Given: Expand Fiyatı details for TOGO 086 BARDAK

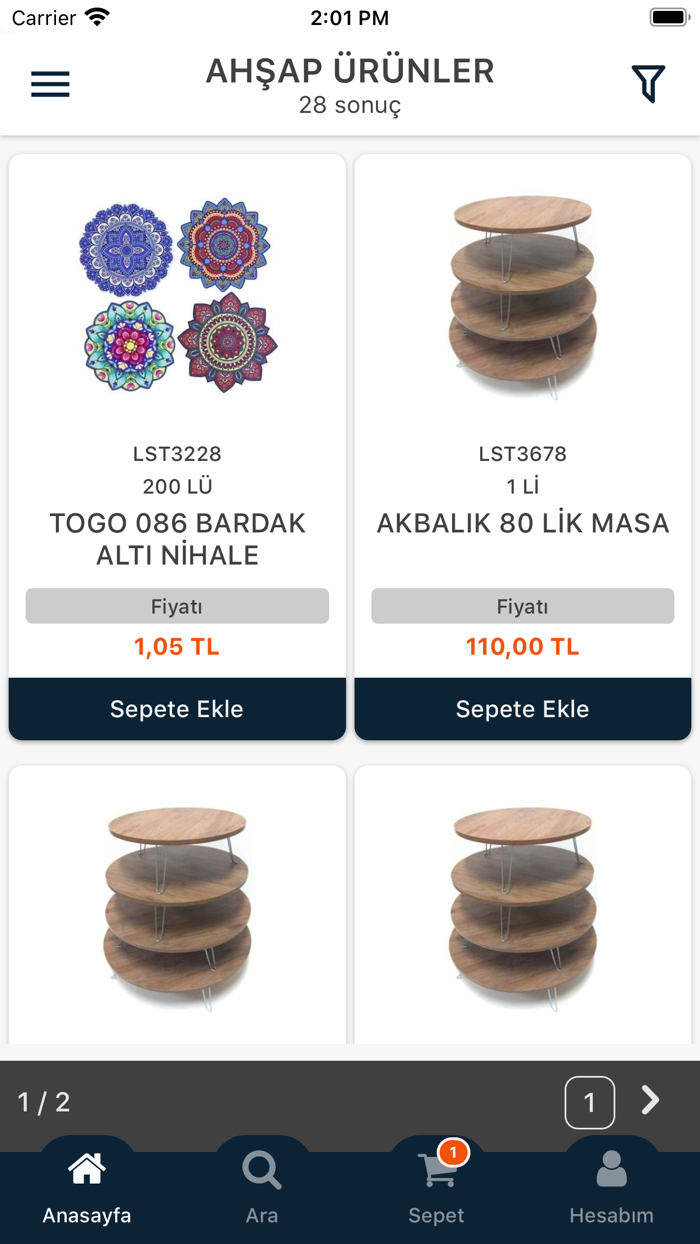Looking at the screenshot, I should tap(177, 606).
